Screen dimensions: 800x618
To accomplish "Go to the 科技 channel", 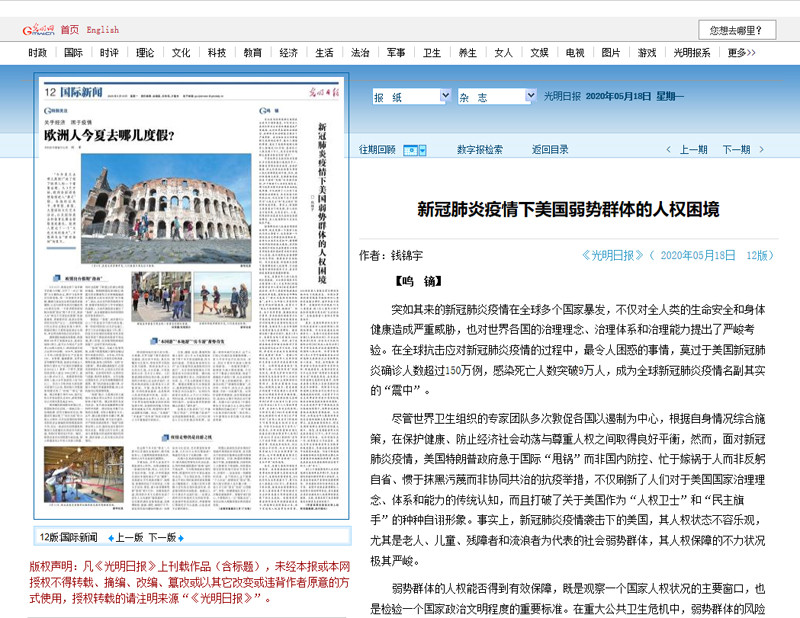I will coord(216,53).
